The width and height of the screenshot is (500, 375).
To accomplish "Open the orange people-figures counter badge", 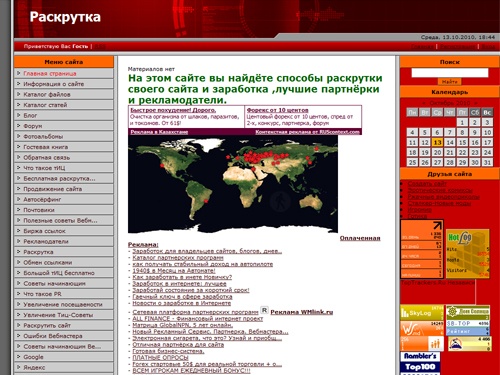I will coord(422,344).
